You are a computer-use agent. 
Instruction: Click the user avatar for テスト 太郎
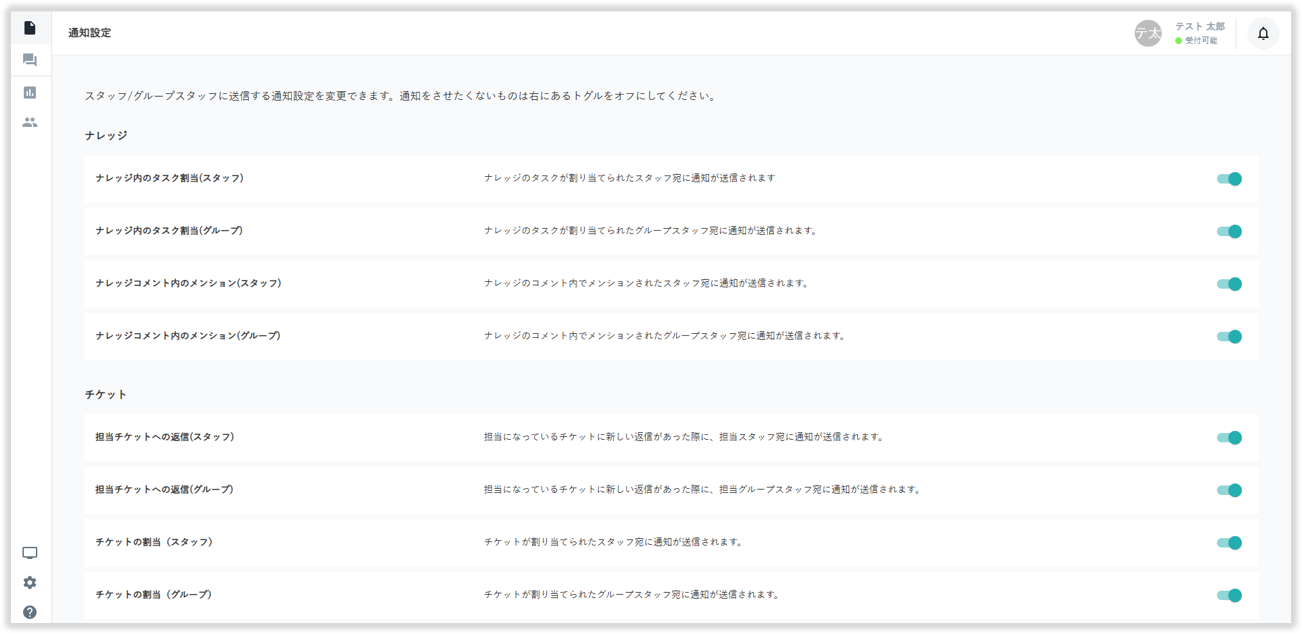[1148, 33]
